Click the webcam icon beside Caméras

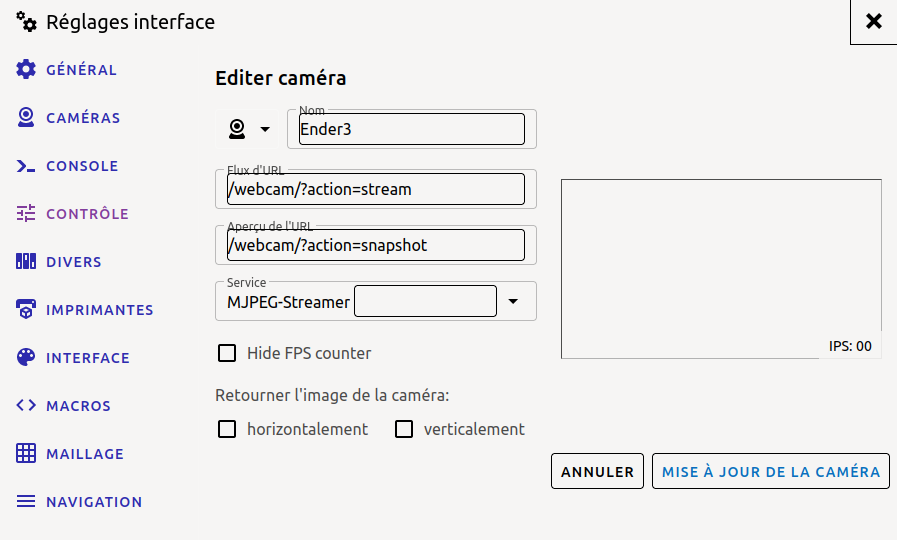(x=26, y=118)
